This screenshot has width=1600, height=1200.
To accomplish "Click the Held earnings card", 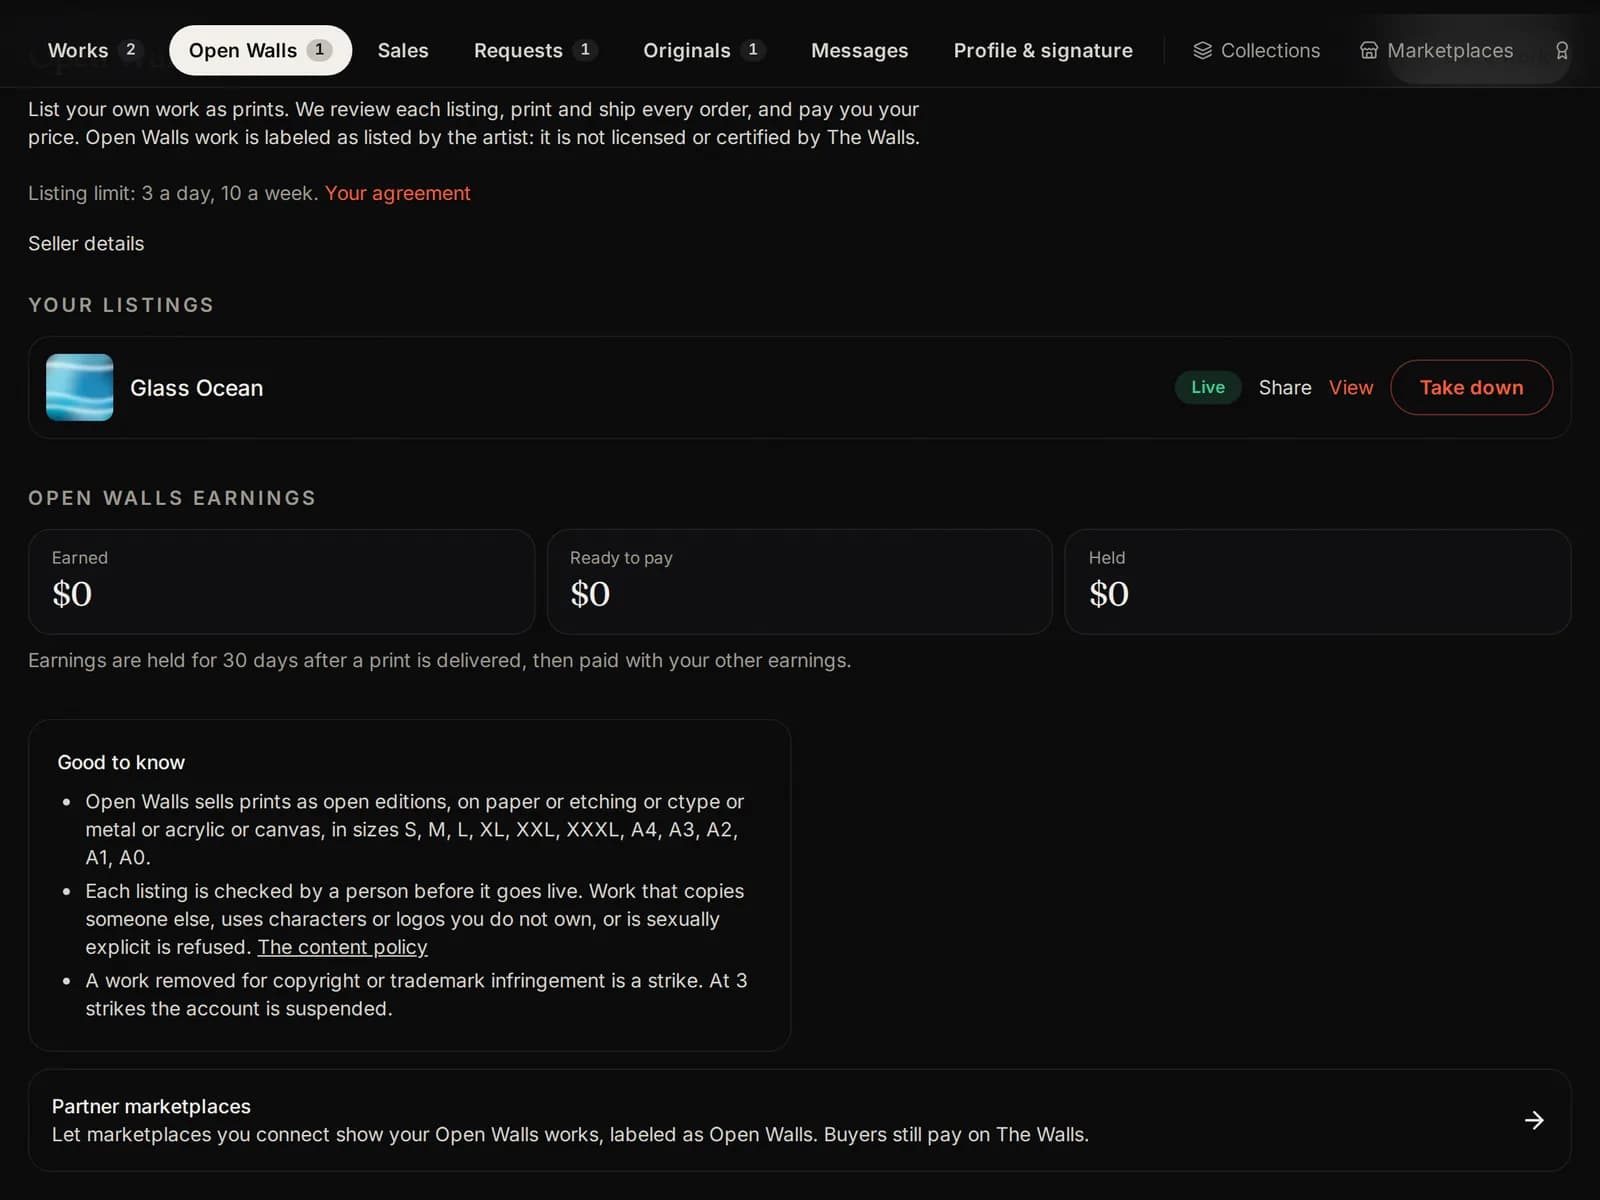I will [1318, 581].
